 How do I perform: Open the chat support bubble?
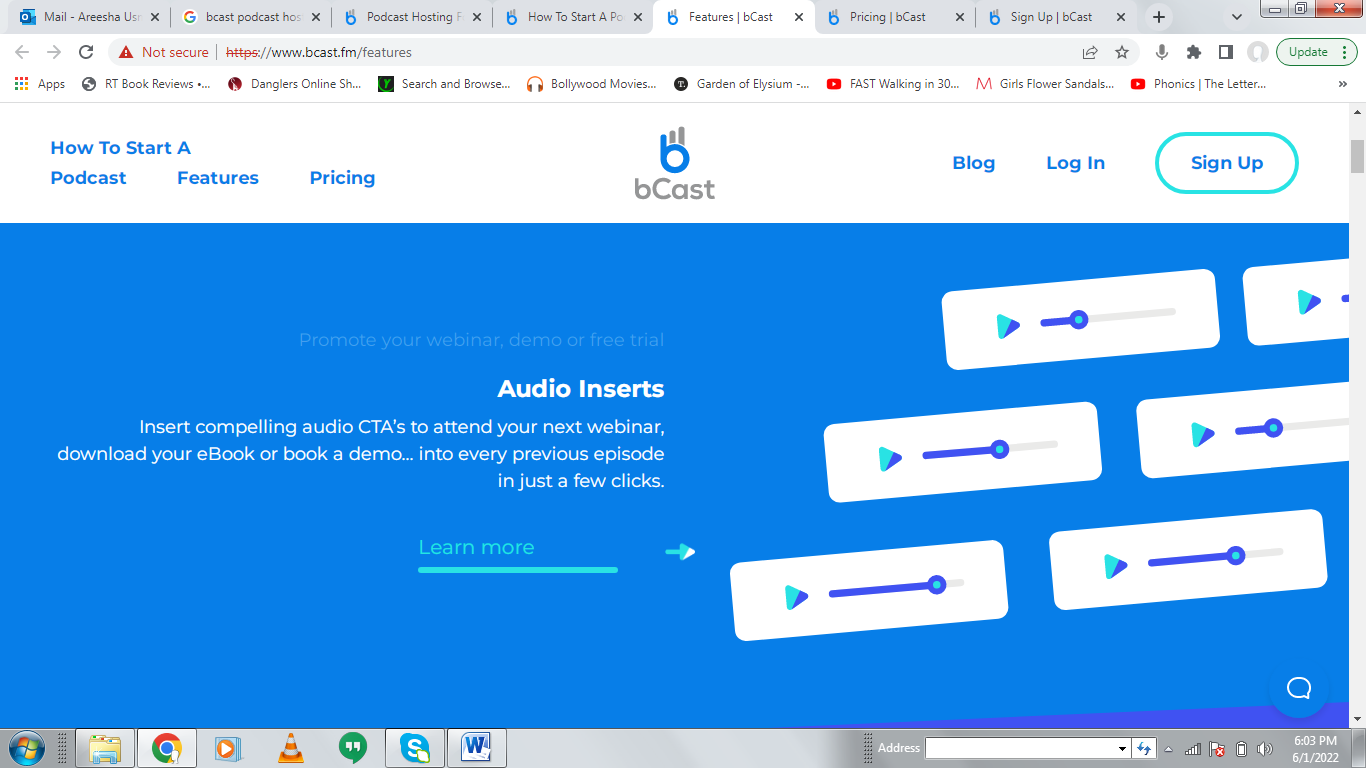[x=1298, y=688]
